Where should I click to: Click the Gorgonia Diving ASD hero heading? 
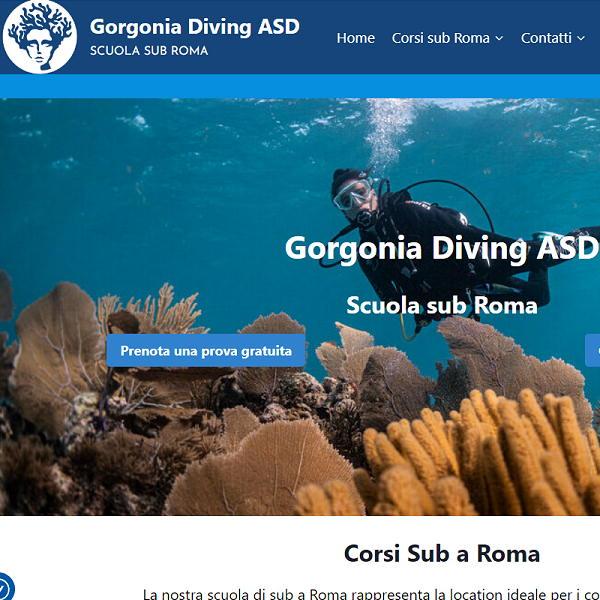pyautogui.click(x=442, y=248)
